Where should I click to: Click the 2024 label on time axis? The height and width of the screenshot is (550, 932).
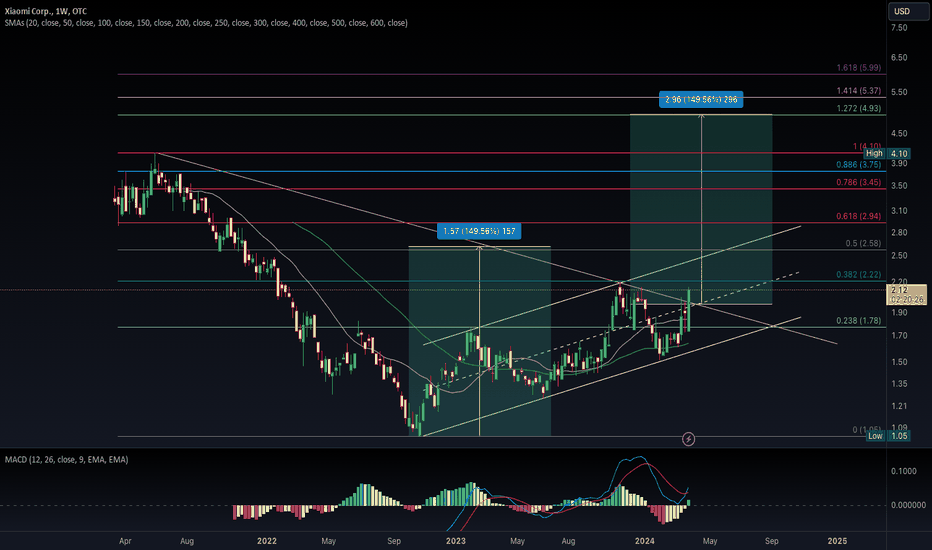(645, 540)
